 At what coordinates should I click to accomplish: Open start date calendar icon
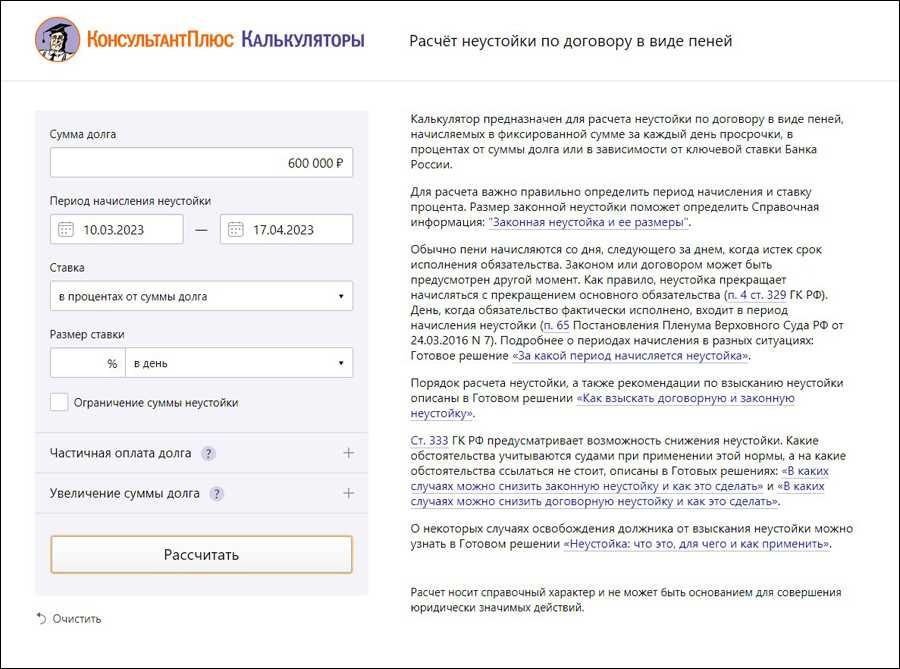click(x=66, y=230)
